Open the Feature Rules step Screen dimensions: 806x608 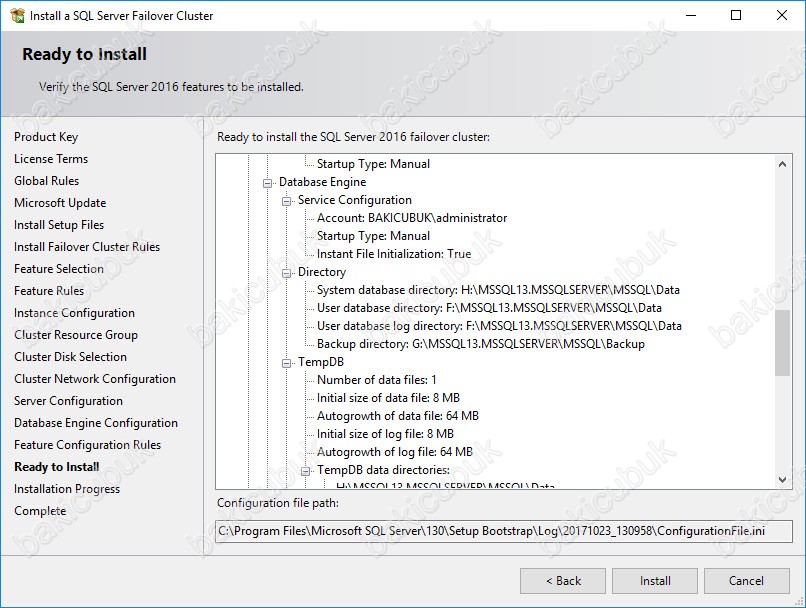(x=49, y=291)
